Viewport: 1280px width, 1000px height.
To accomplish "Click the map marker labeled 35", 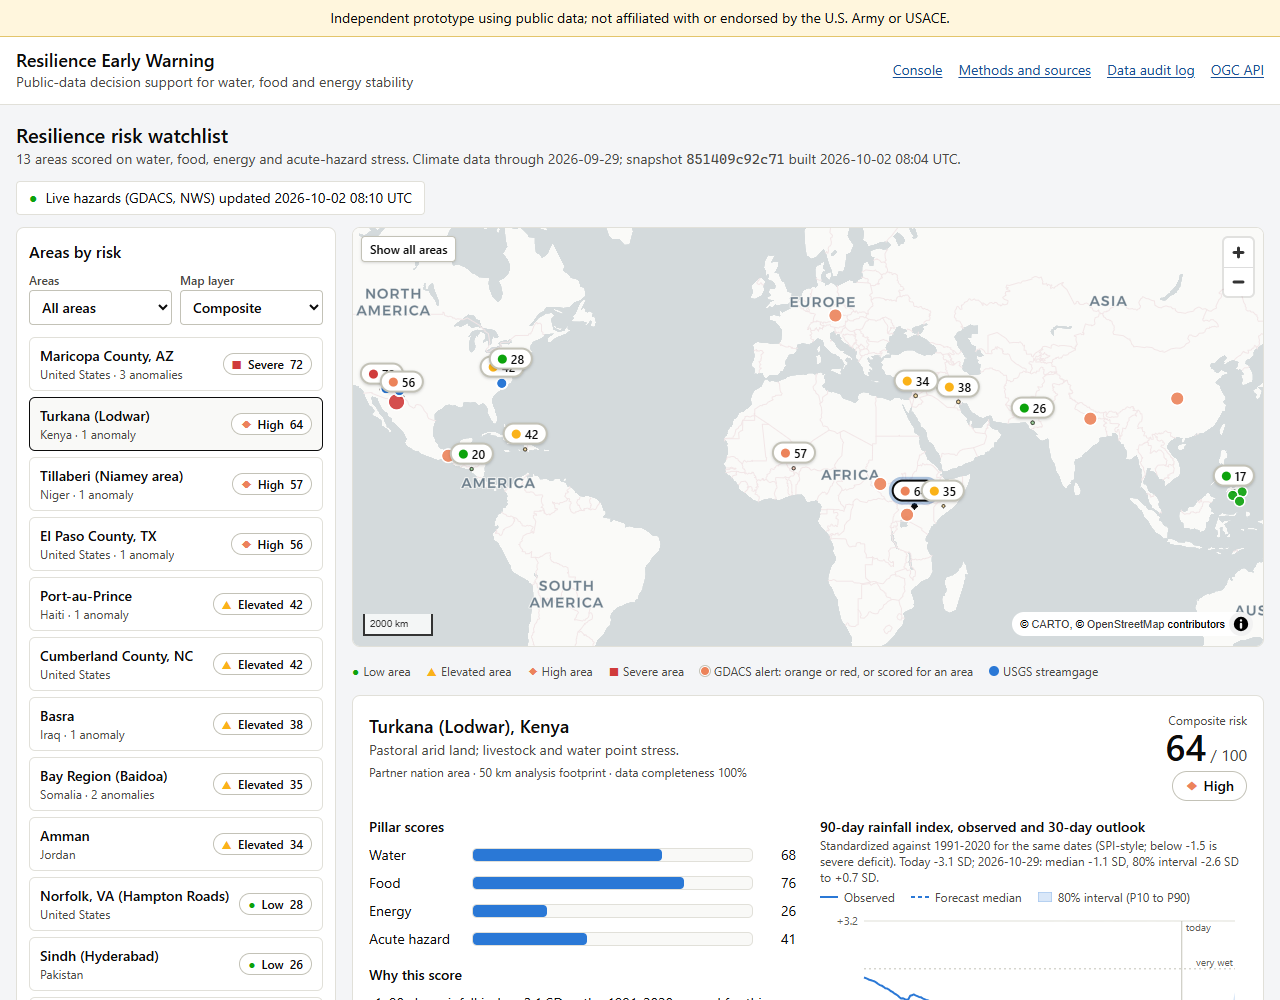I will coord(943,491).
